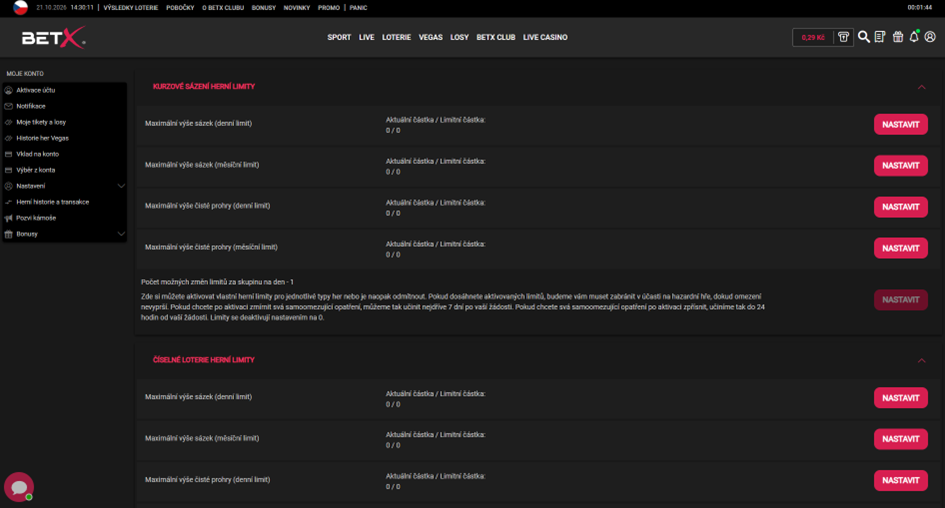945x508 pixels.
Task: Set Kurzové sázení daily max bet limit
Action: pyautogui.click(x=900, y=125)
